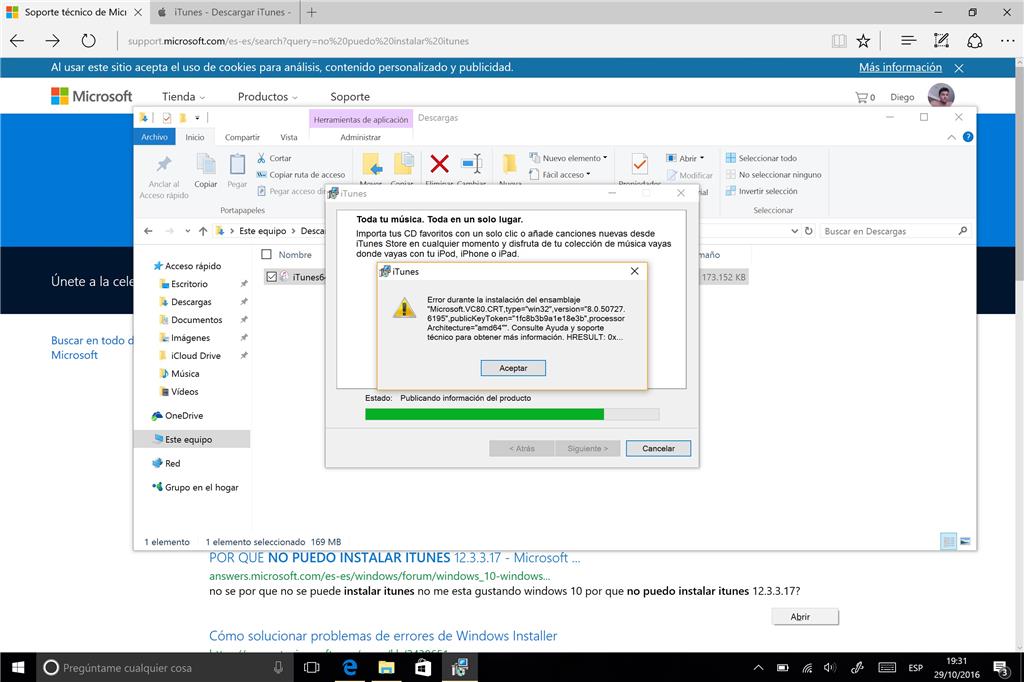The height and width of the screenshot is (682, 1024).
Task: Add this page to Edge favorites
Action: coord(863,41)
